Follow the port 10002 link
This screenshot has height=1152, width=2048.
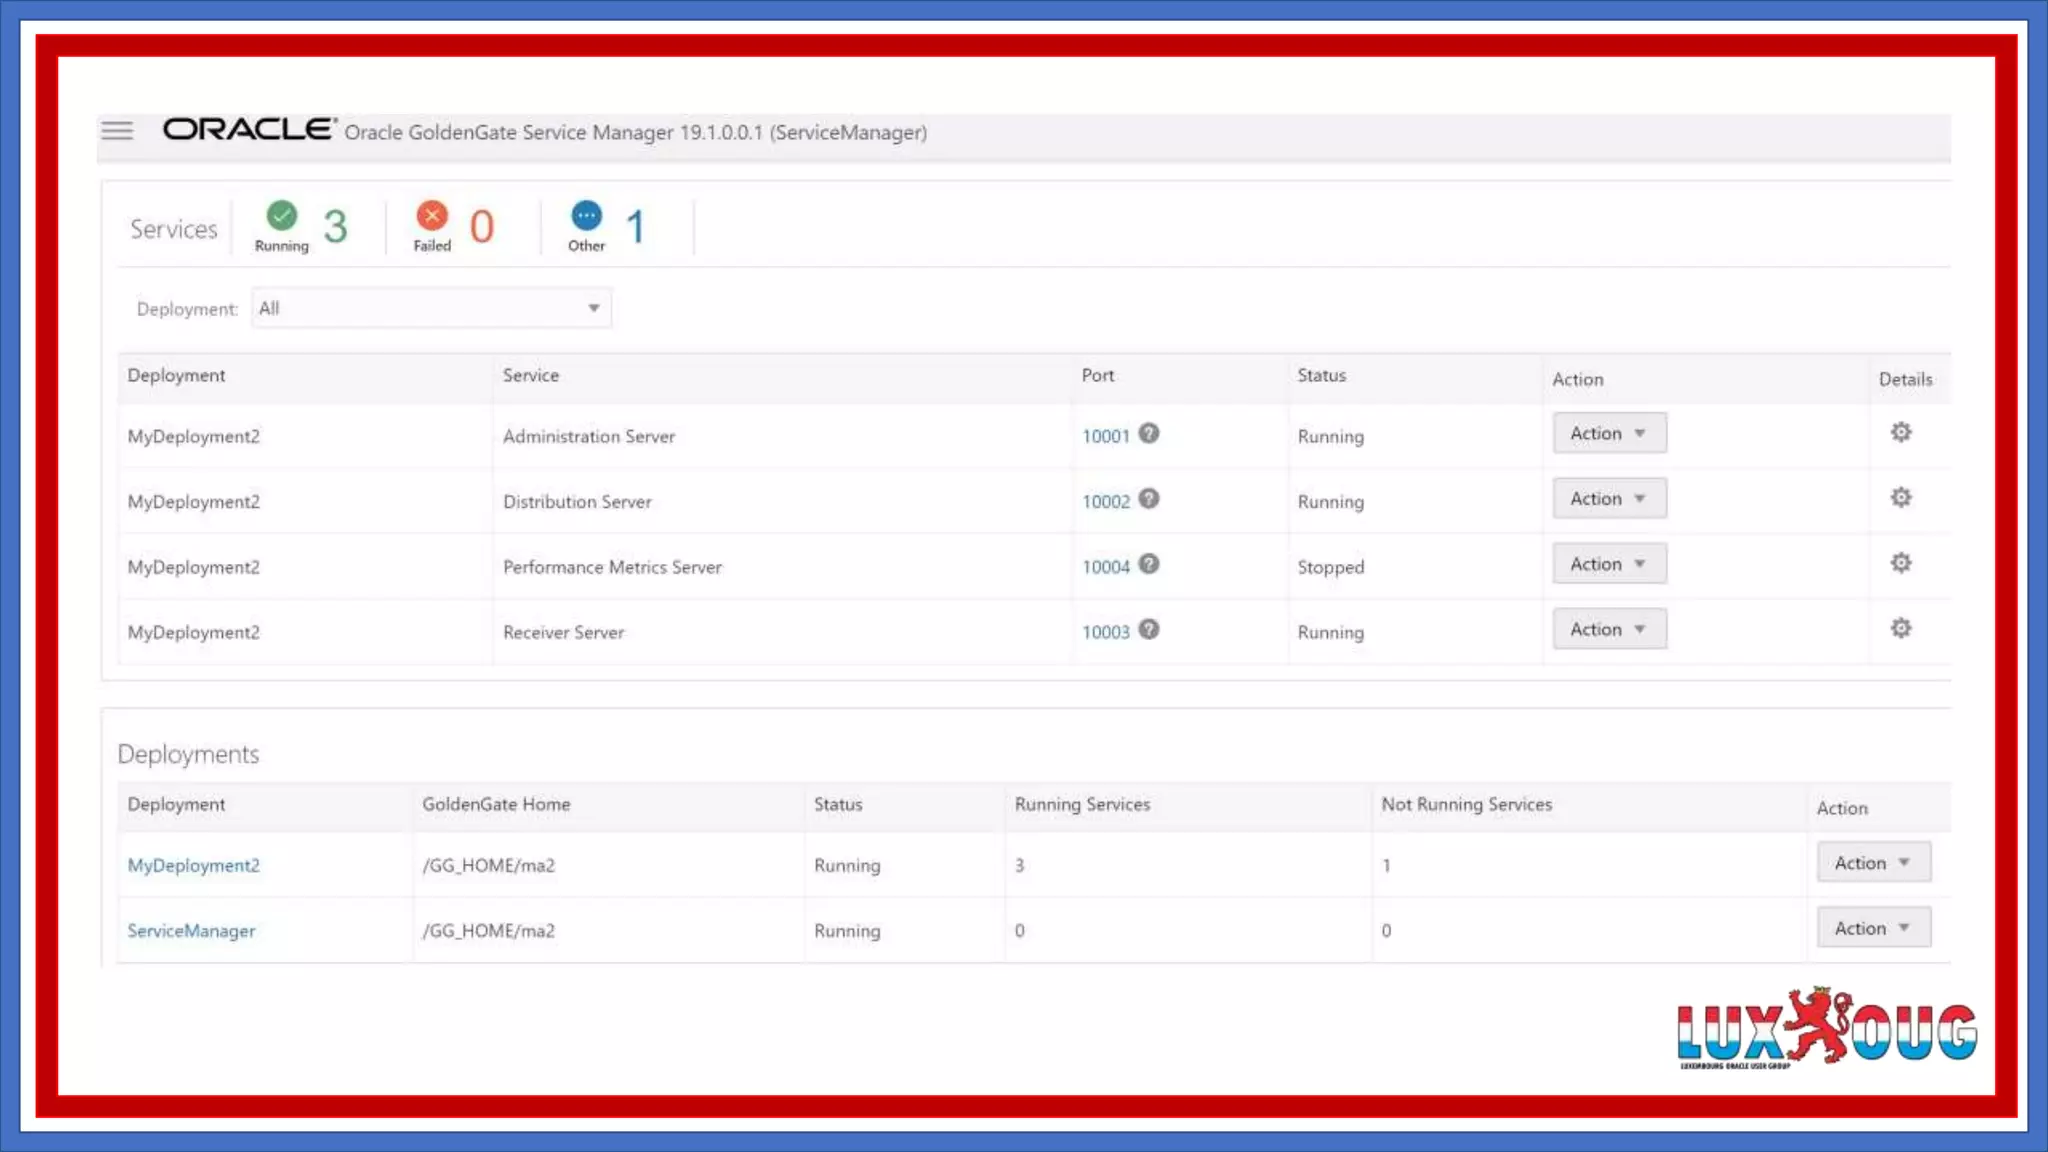1105,502
